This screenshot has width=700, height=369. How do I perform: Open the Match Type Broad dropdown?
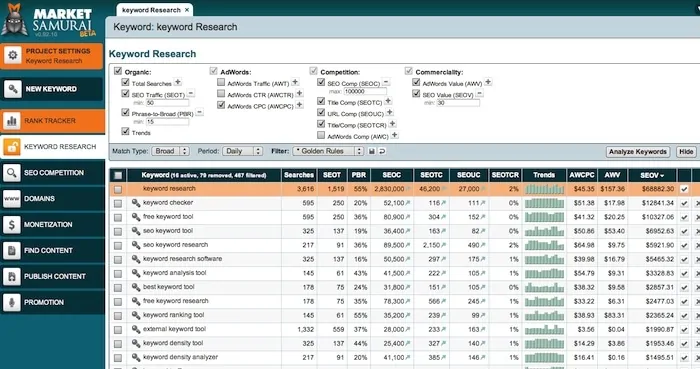pos(170,151)
